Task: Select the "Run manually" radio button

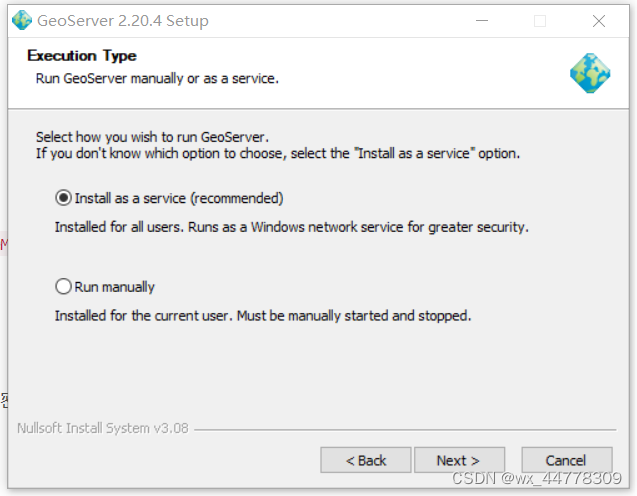Action: 63,286
